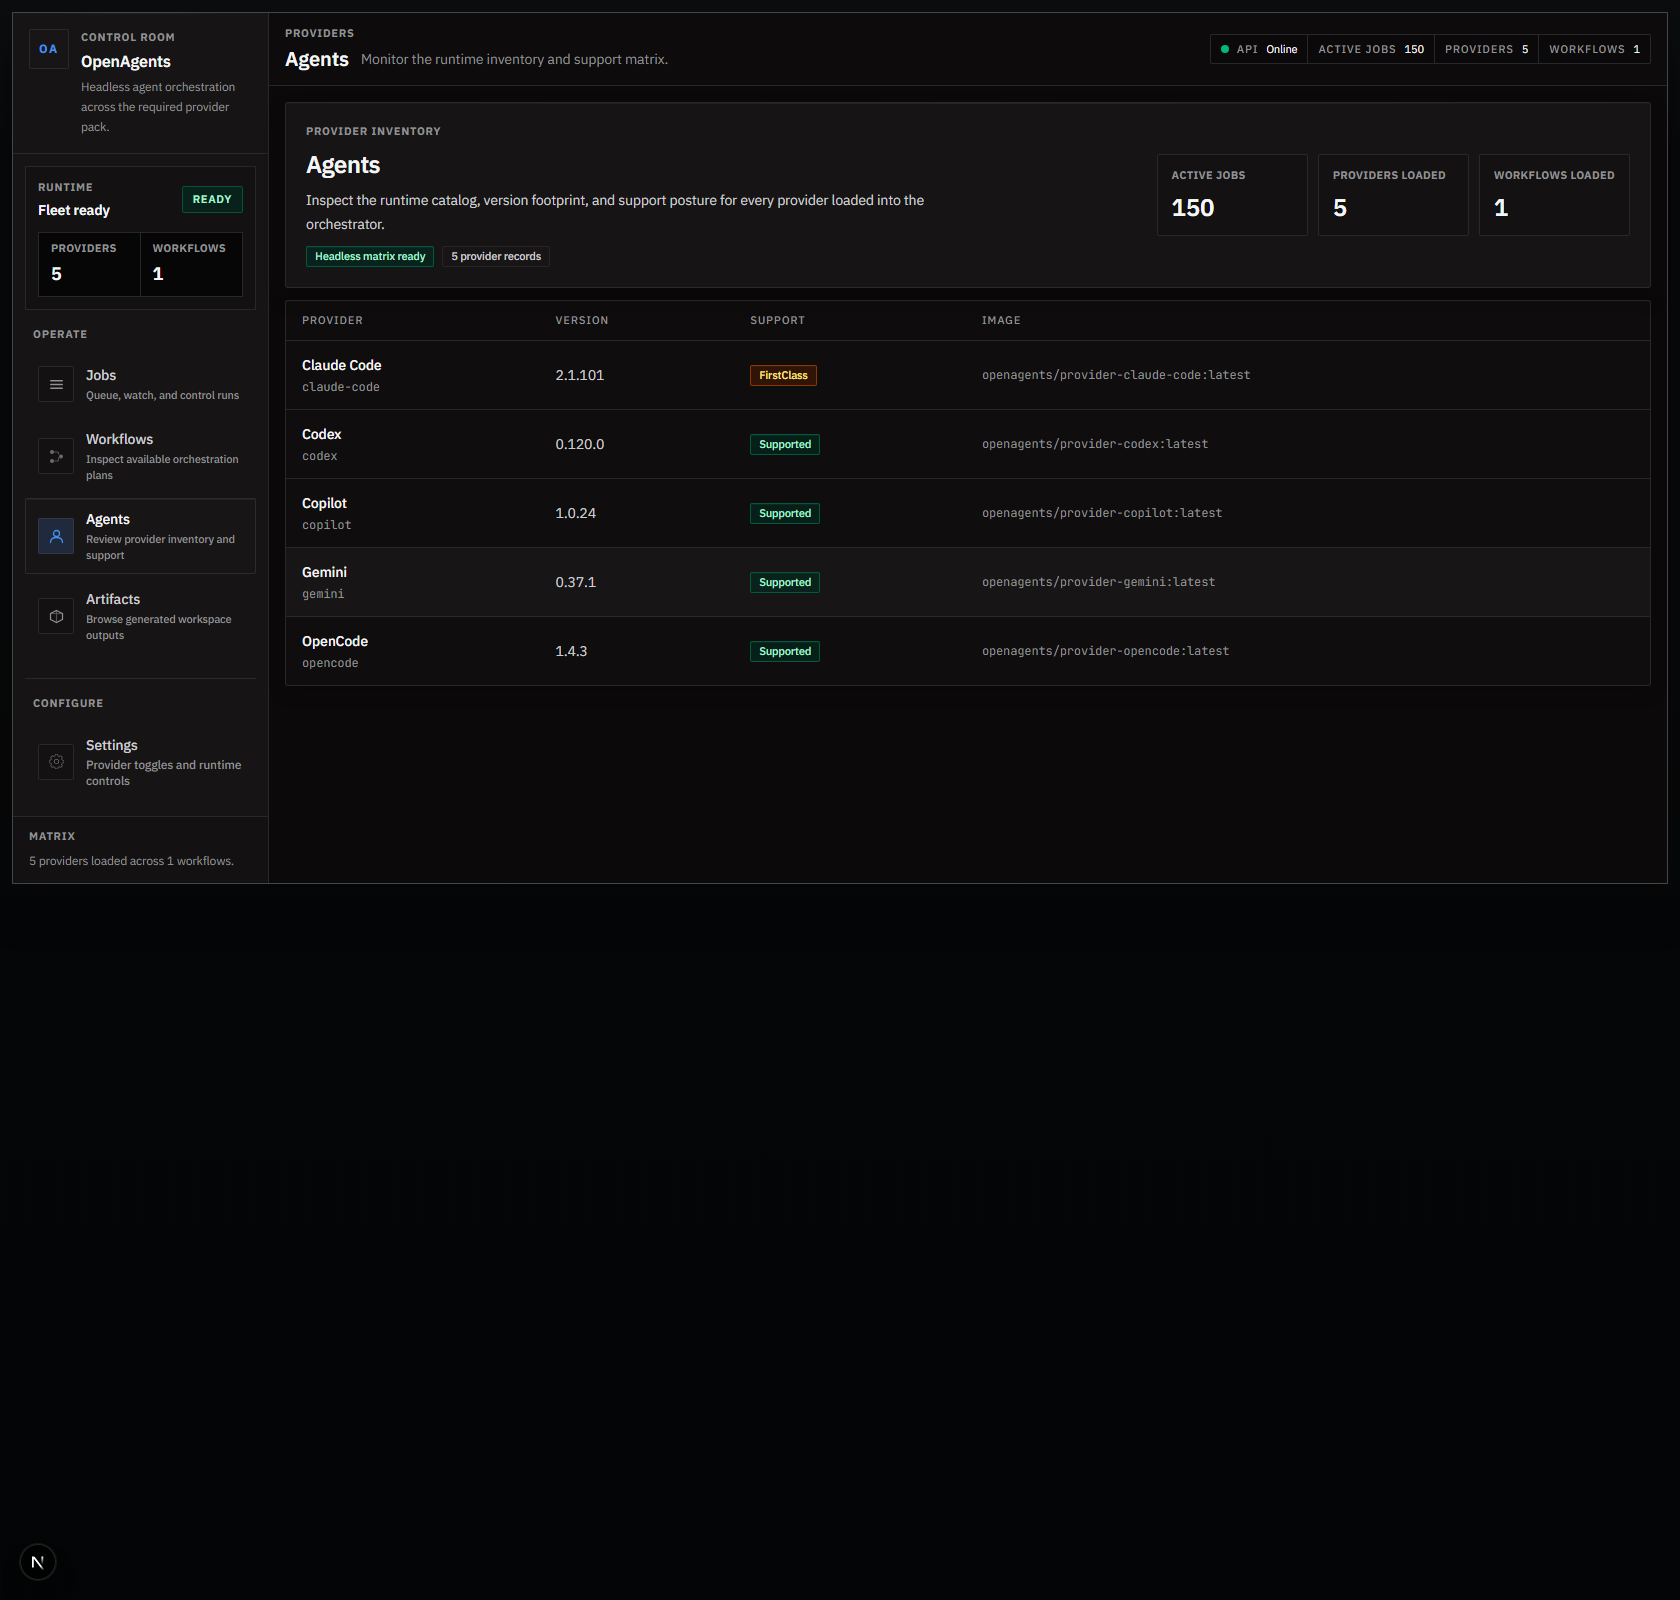Select the Copilot provider name
Screen dimensions: 1680x1600
pyautogui.click(x=324, y=503)
